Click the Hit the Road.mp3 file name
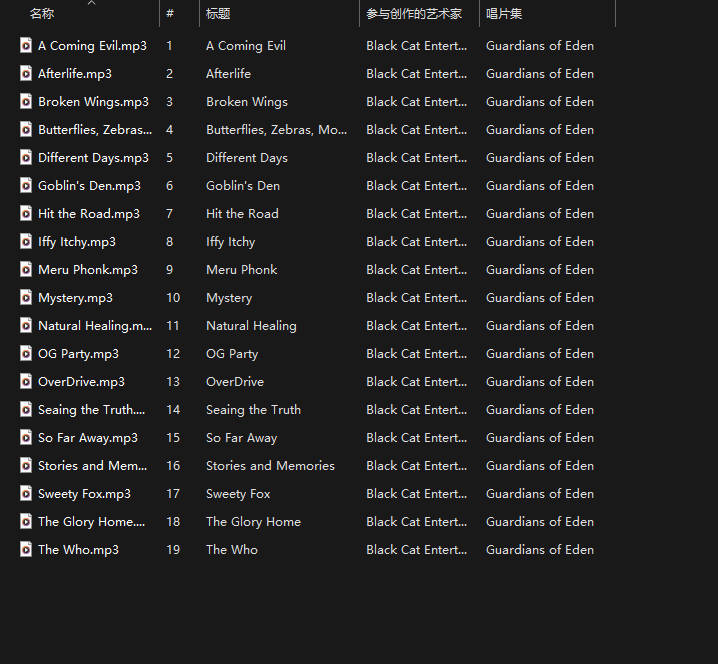 (89, 214)
